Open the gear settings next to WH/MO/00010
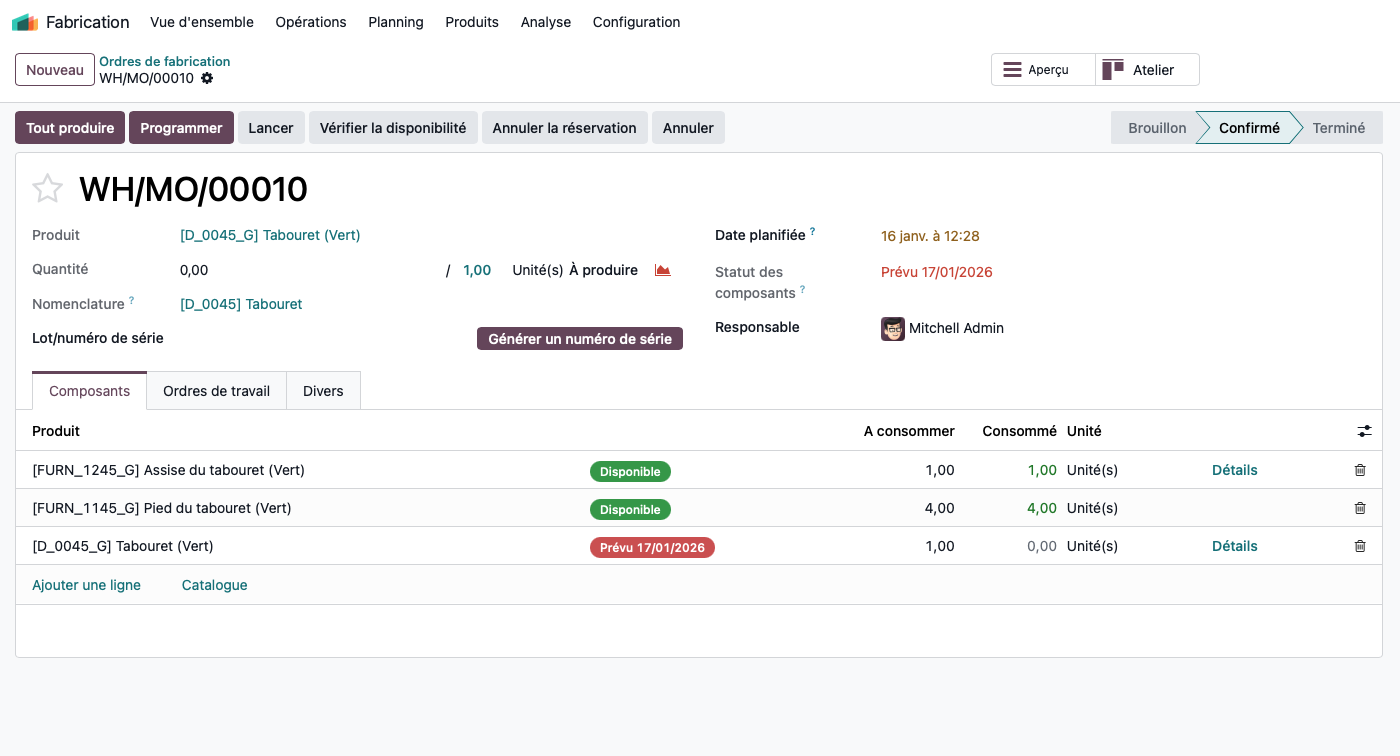Viewport: 1400px width, 756px height. click(207, 78)
